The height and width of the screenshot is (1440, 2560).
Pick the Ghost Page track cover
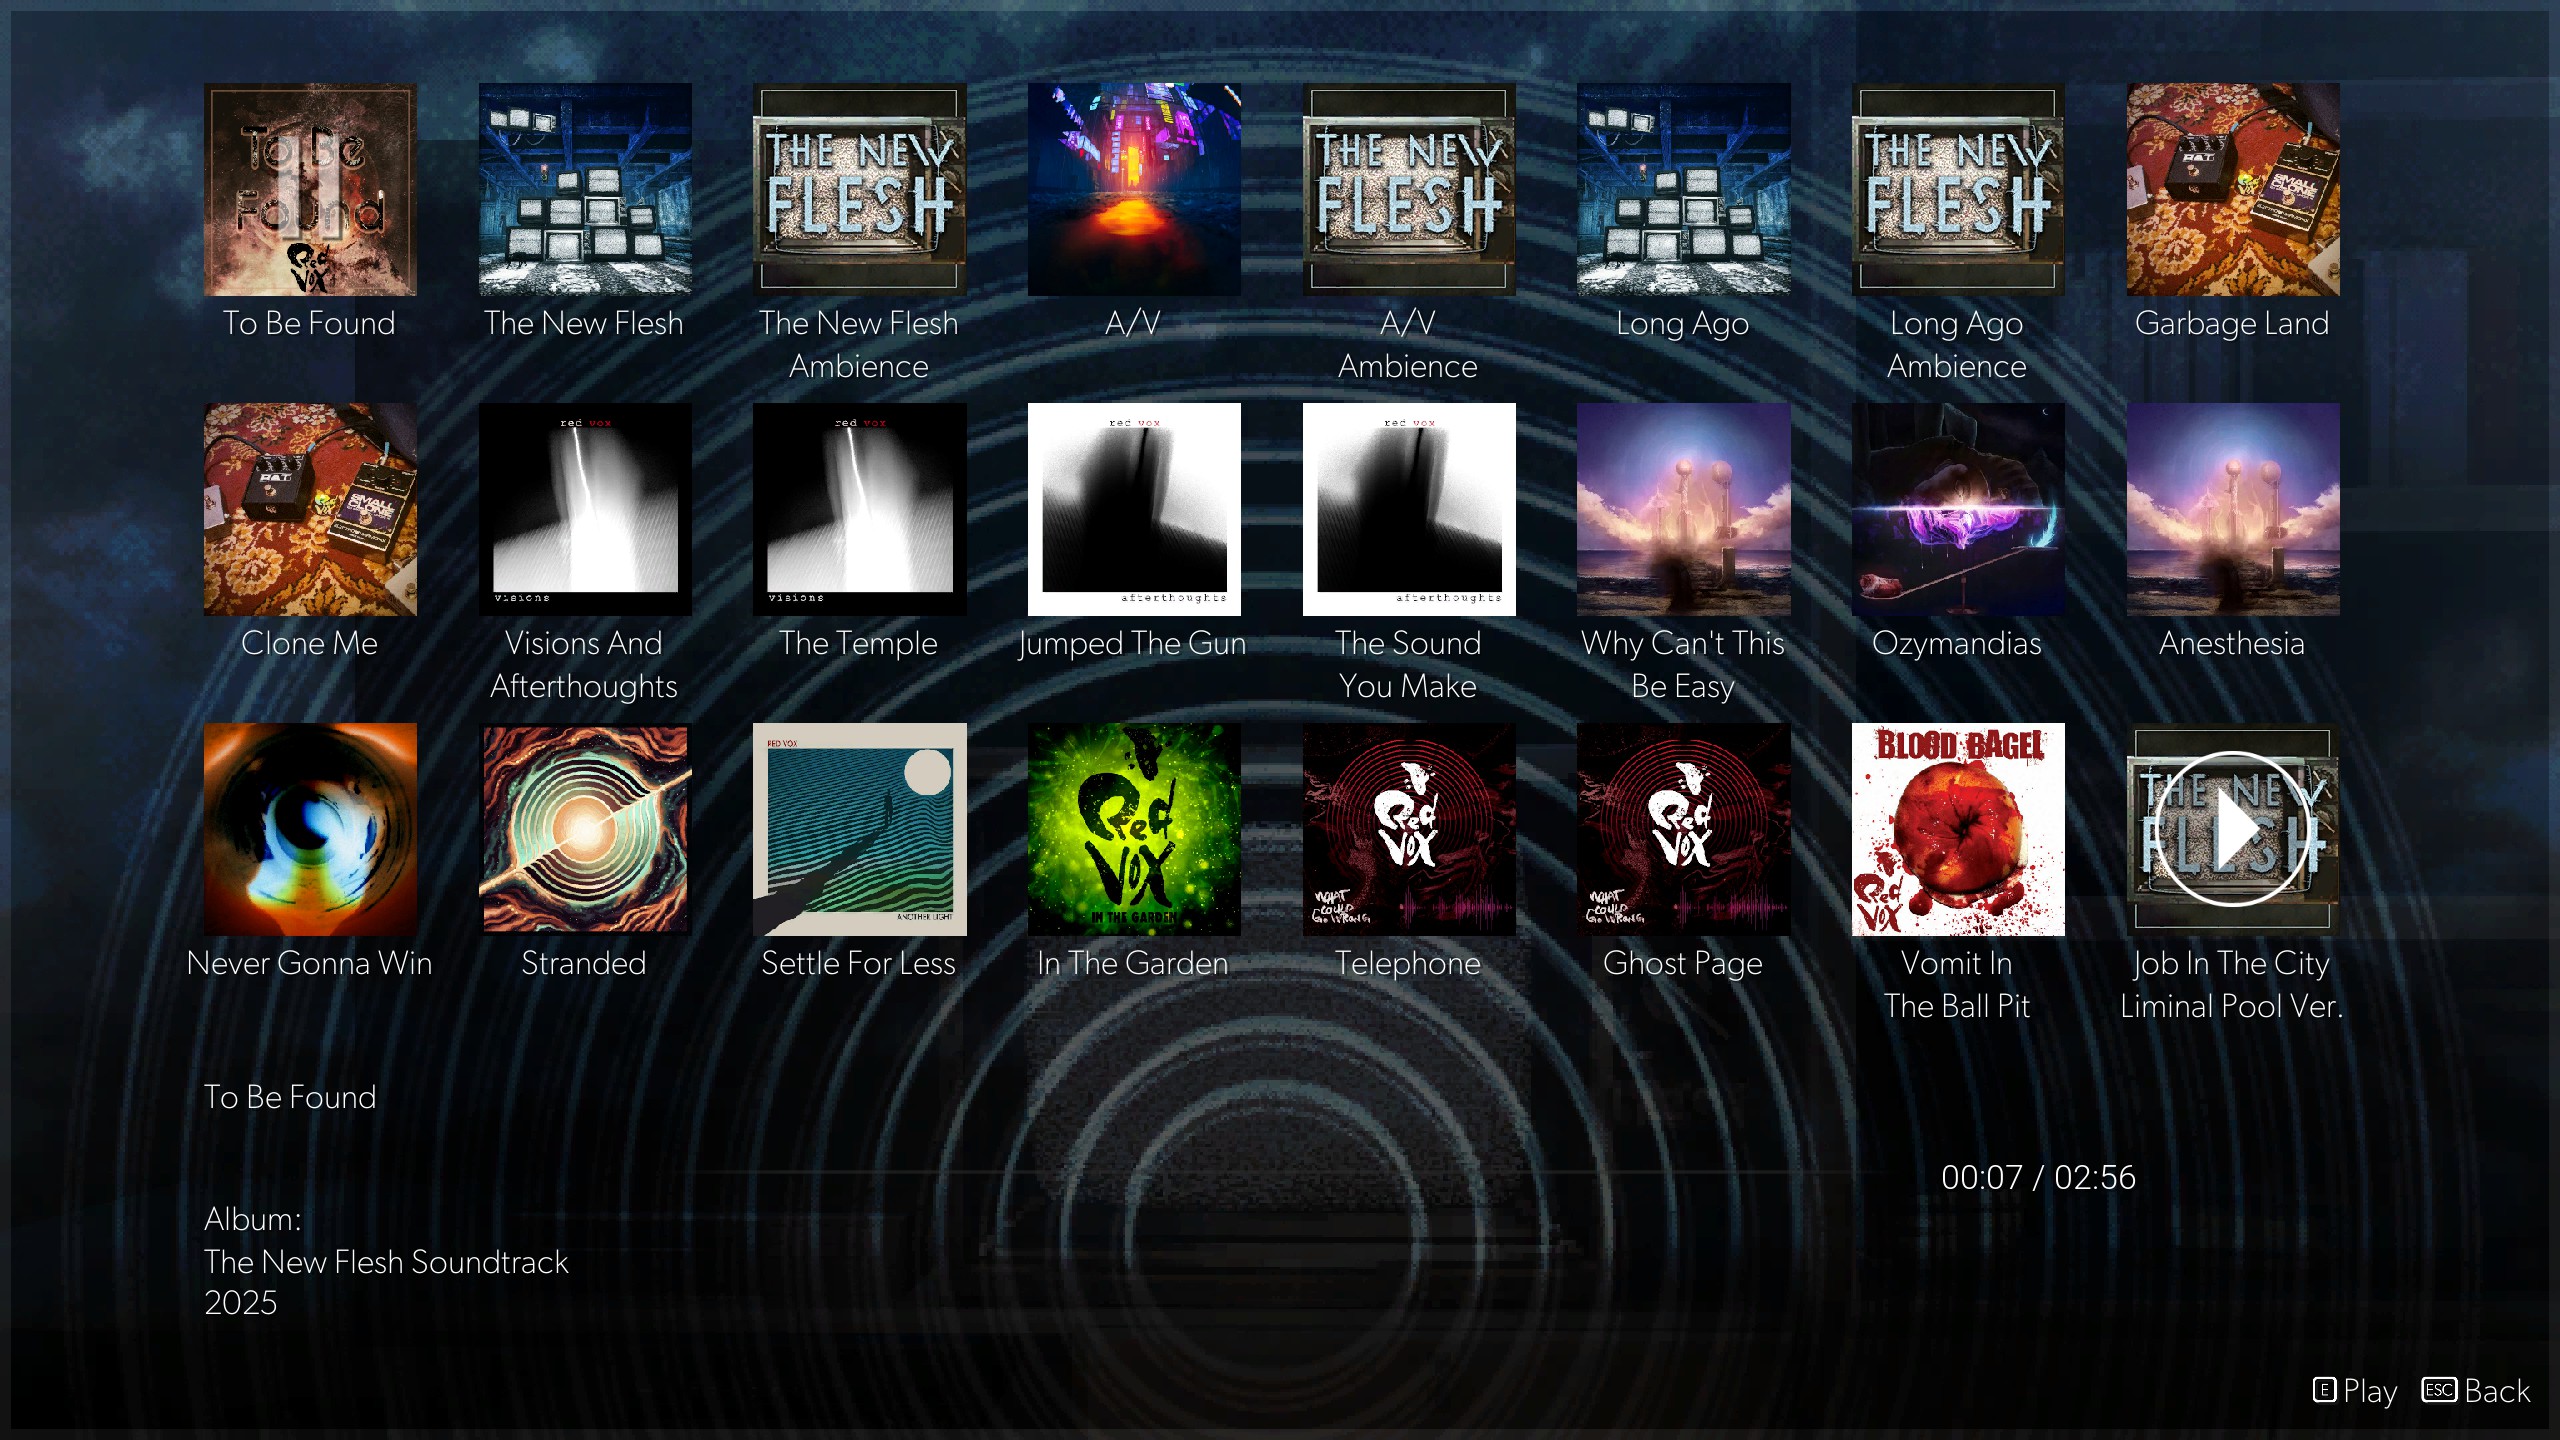(x=1683, y=829)
